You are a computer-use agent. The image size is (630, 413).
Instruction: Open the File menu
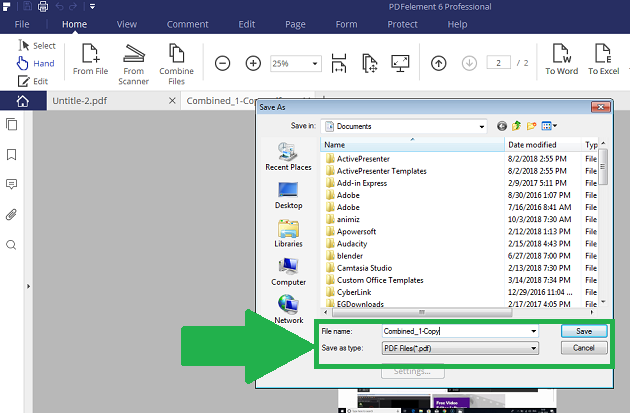pyautogui.click(x=22, y=24)
